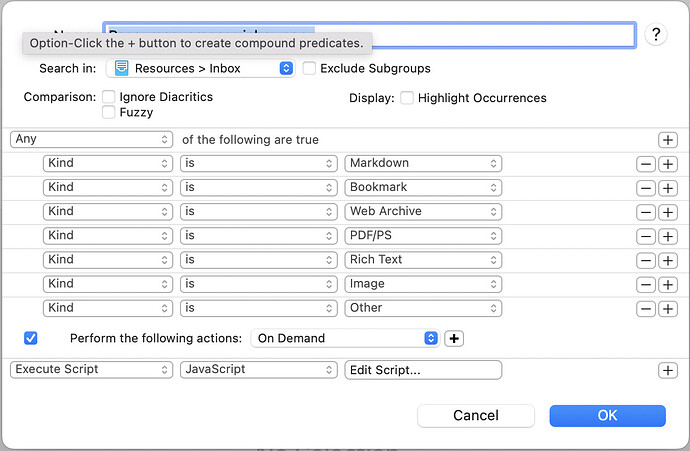
Task: Remove the Web Archive kind condition
Action: pyautogui.click(x=646, y=213)
